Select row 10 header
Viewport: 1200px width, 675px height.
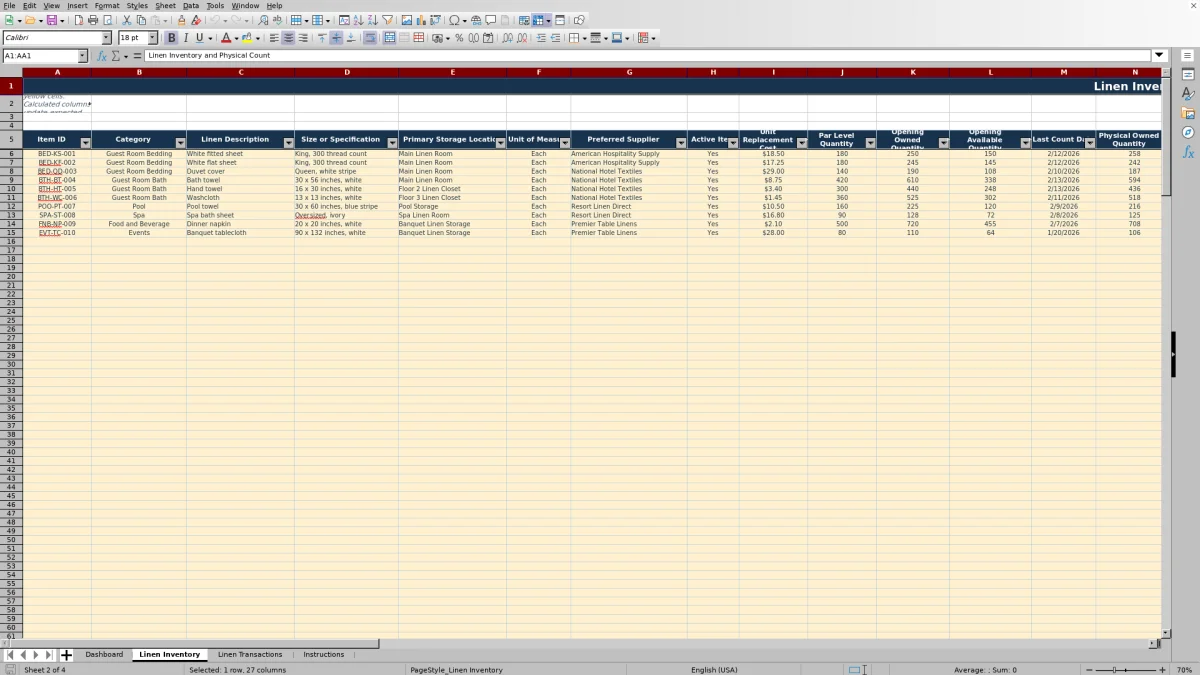click(x=11, y=189)
